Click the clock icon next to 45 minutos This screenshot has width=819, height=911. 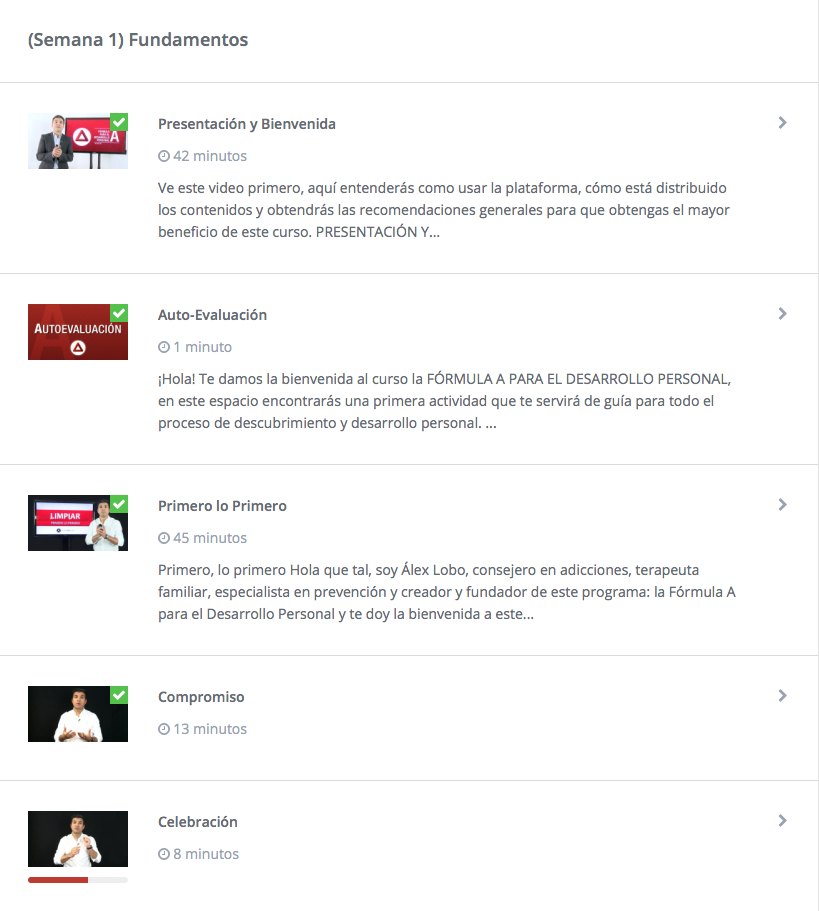(x=164, y=539)
